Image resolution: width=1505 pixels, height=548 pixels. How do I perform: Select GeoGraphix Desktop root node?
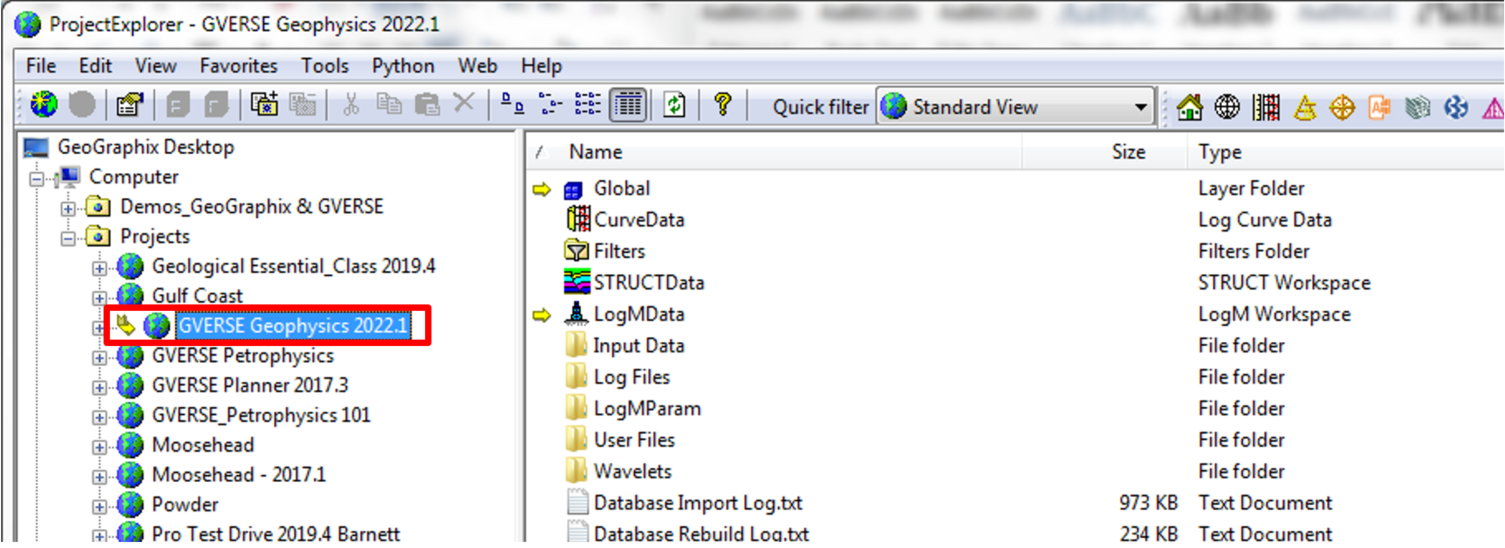[146, 147]
